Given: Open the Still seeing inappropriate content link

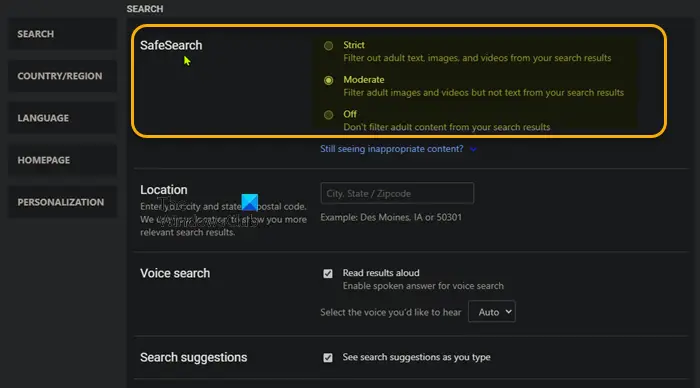Looking at the screenshot, I should click(x=392, y=149).
